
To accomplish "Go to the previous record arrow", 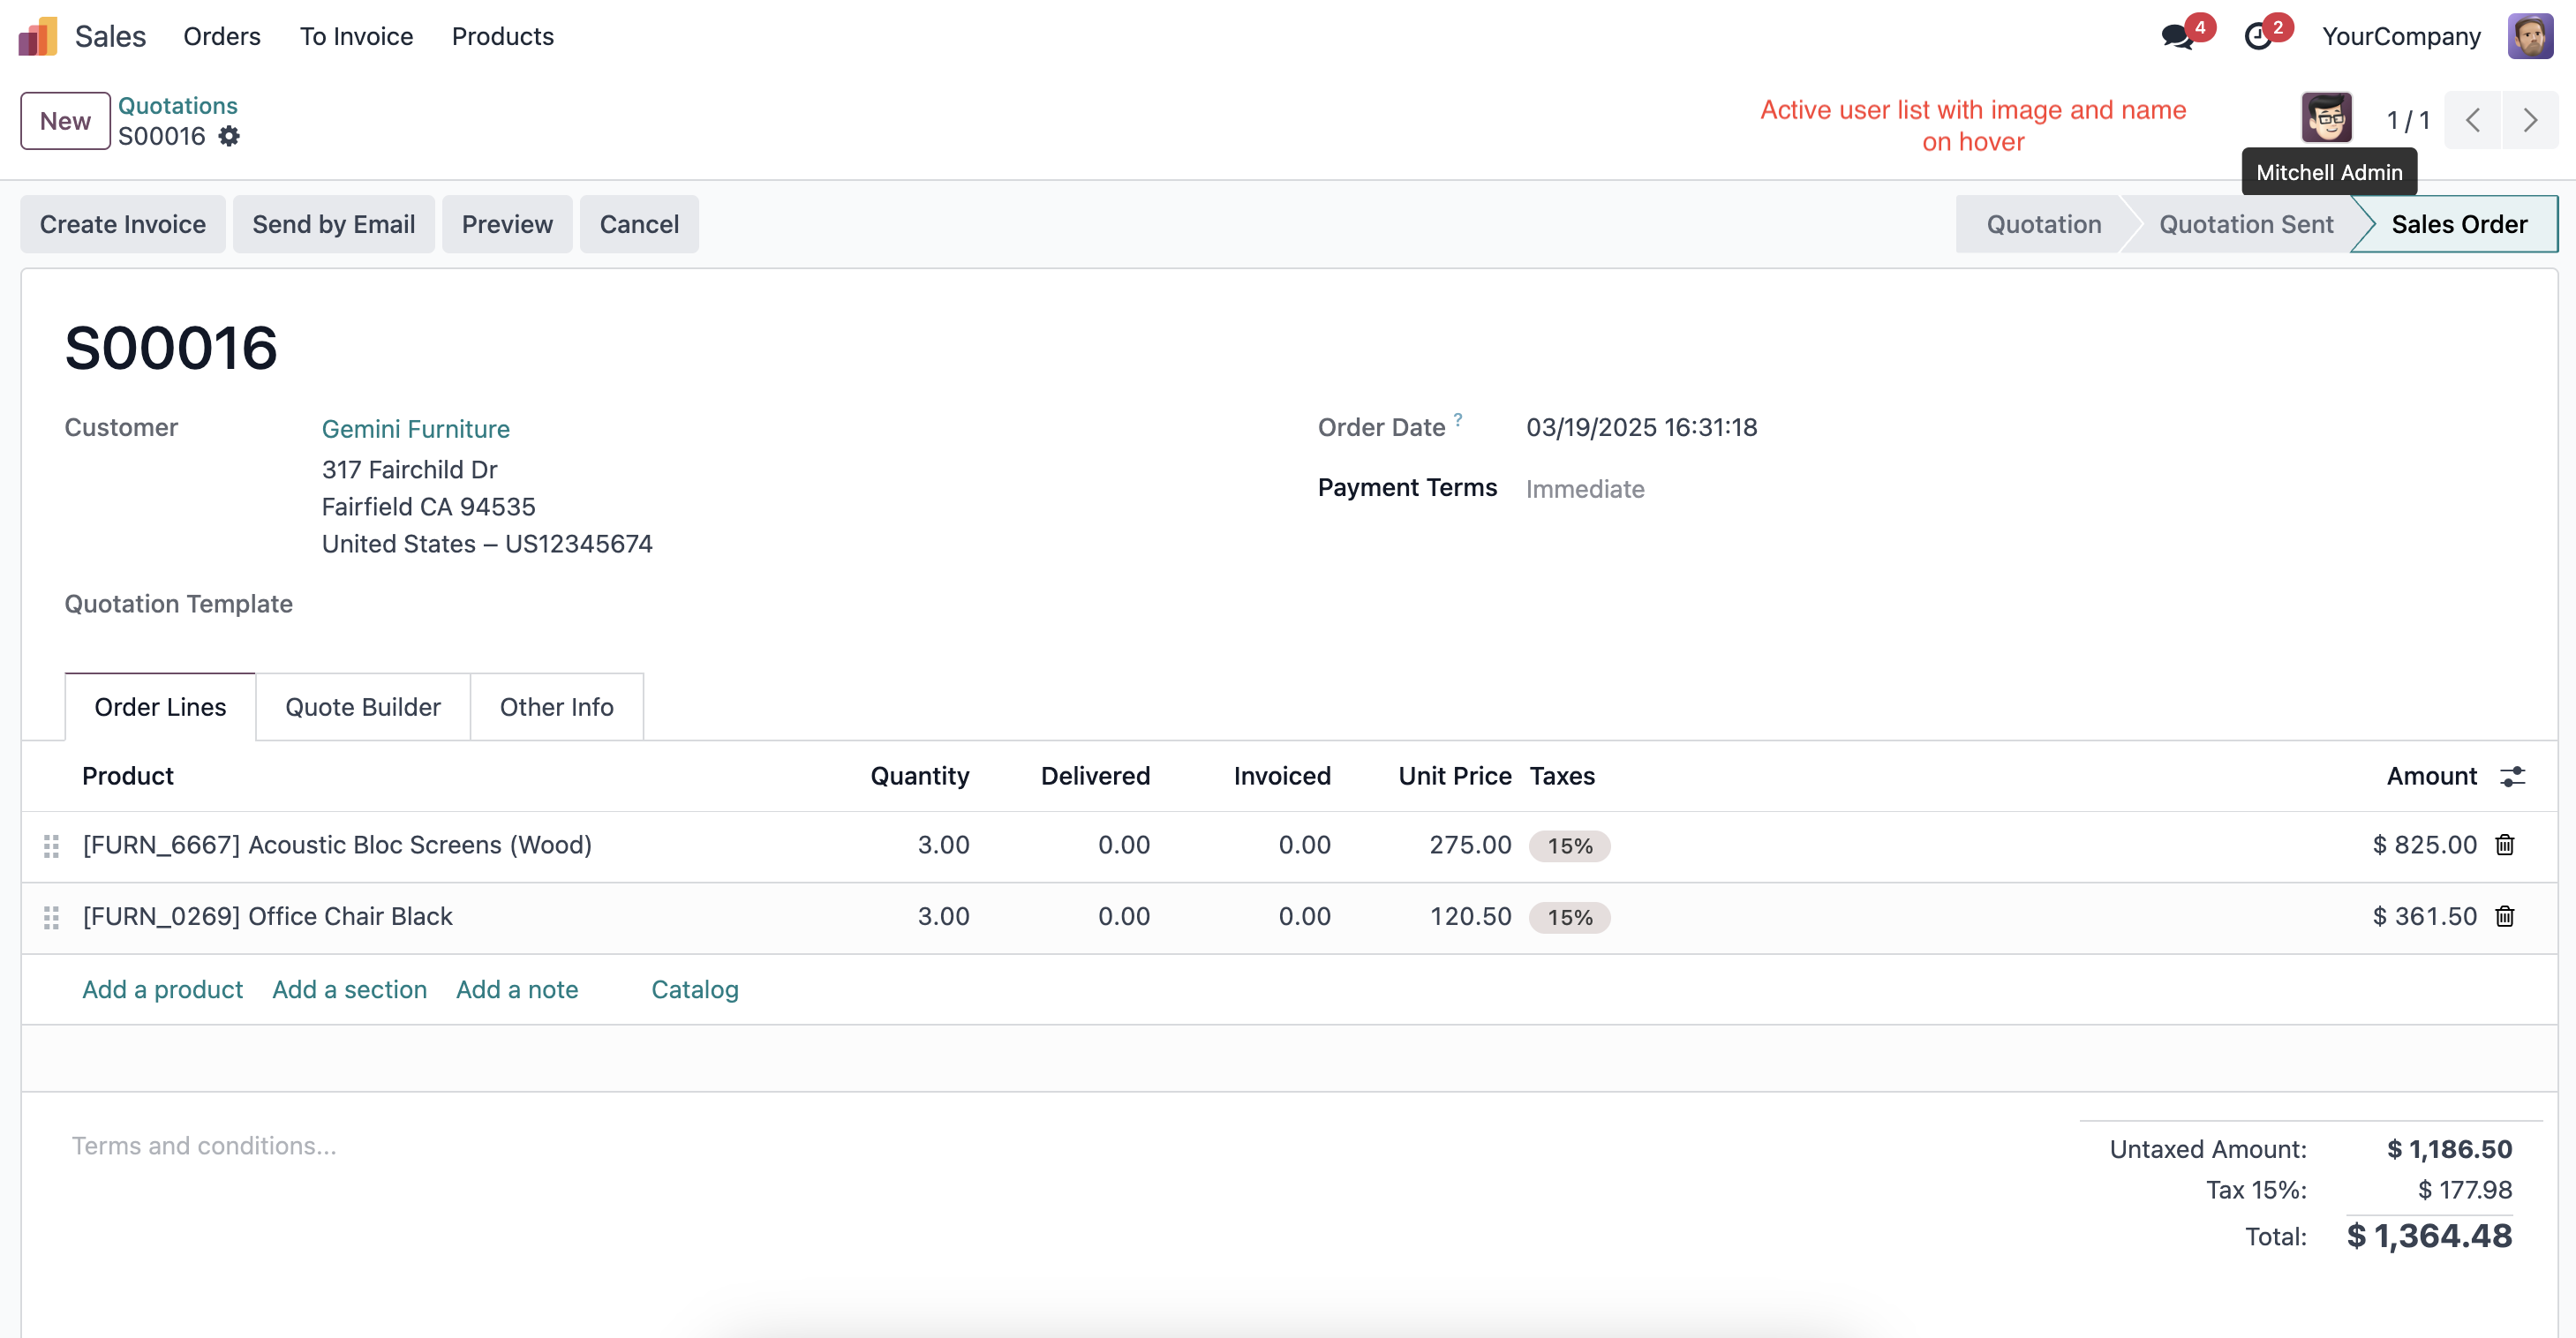I will click(2473, 121).
